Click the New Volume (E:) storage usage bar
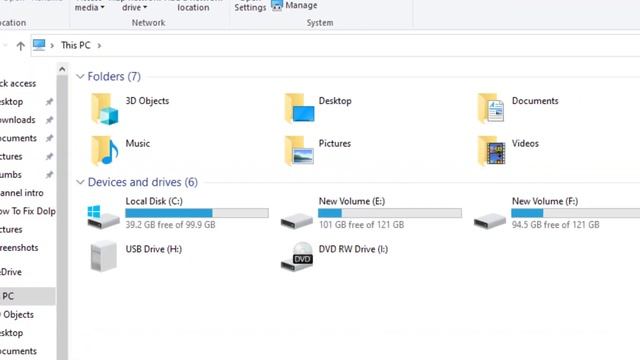This screenshot has width=640, height=360. [390, 213]
